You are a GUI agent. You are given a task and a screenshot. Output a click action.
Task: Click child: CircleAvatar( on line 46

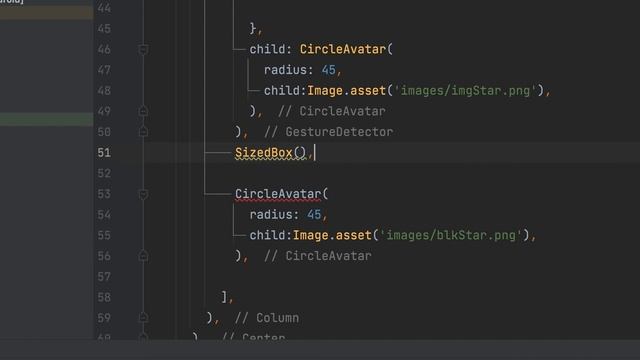(x=321, y=49)
